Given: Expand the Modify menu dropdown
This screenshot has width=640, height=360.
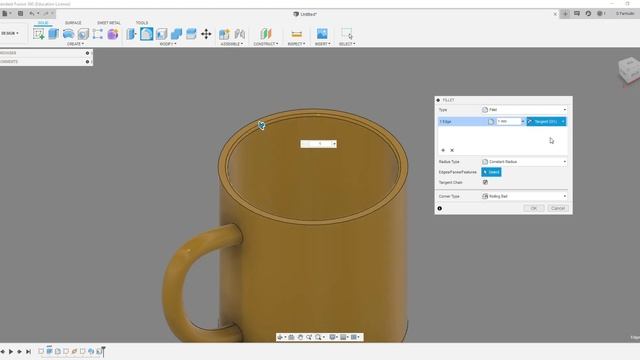Looking at the screenshot, I should (x=168, y=44).
